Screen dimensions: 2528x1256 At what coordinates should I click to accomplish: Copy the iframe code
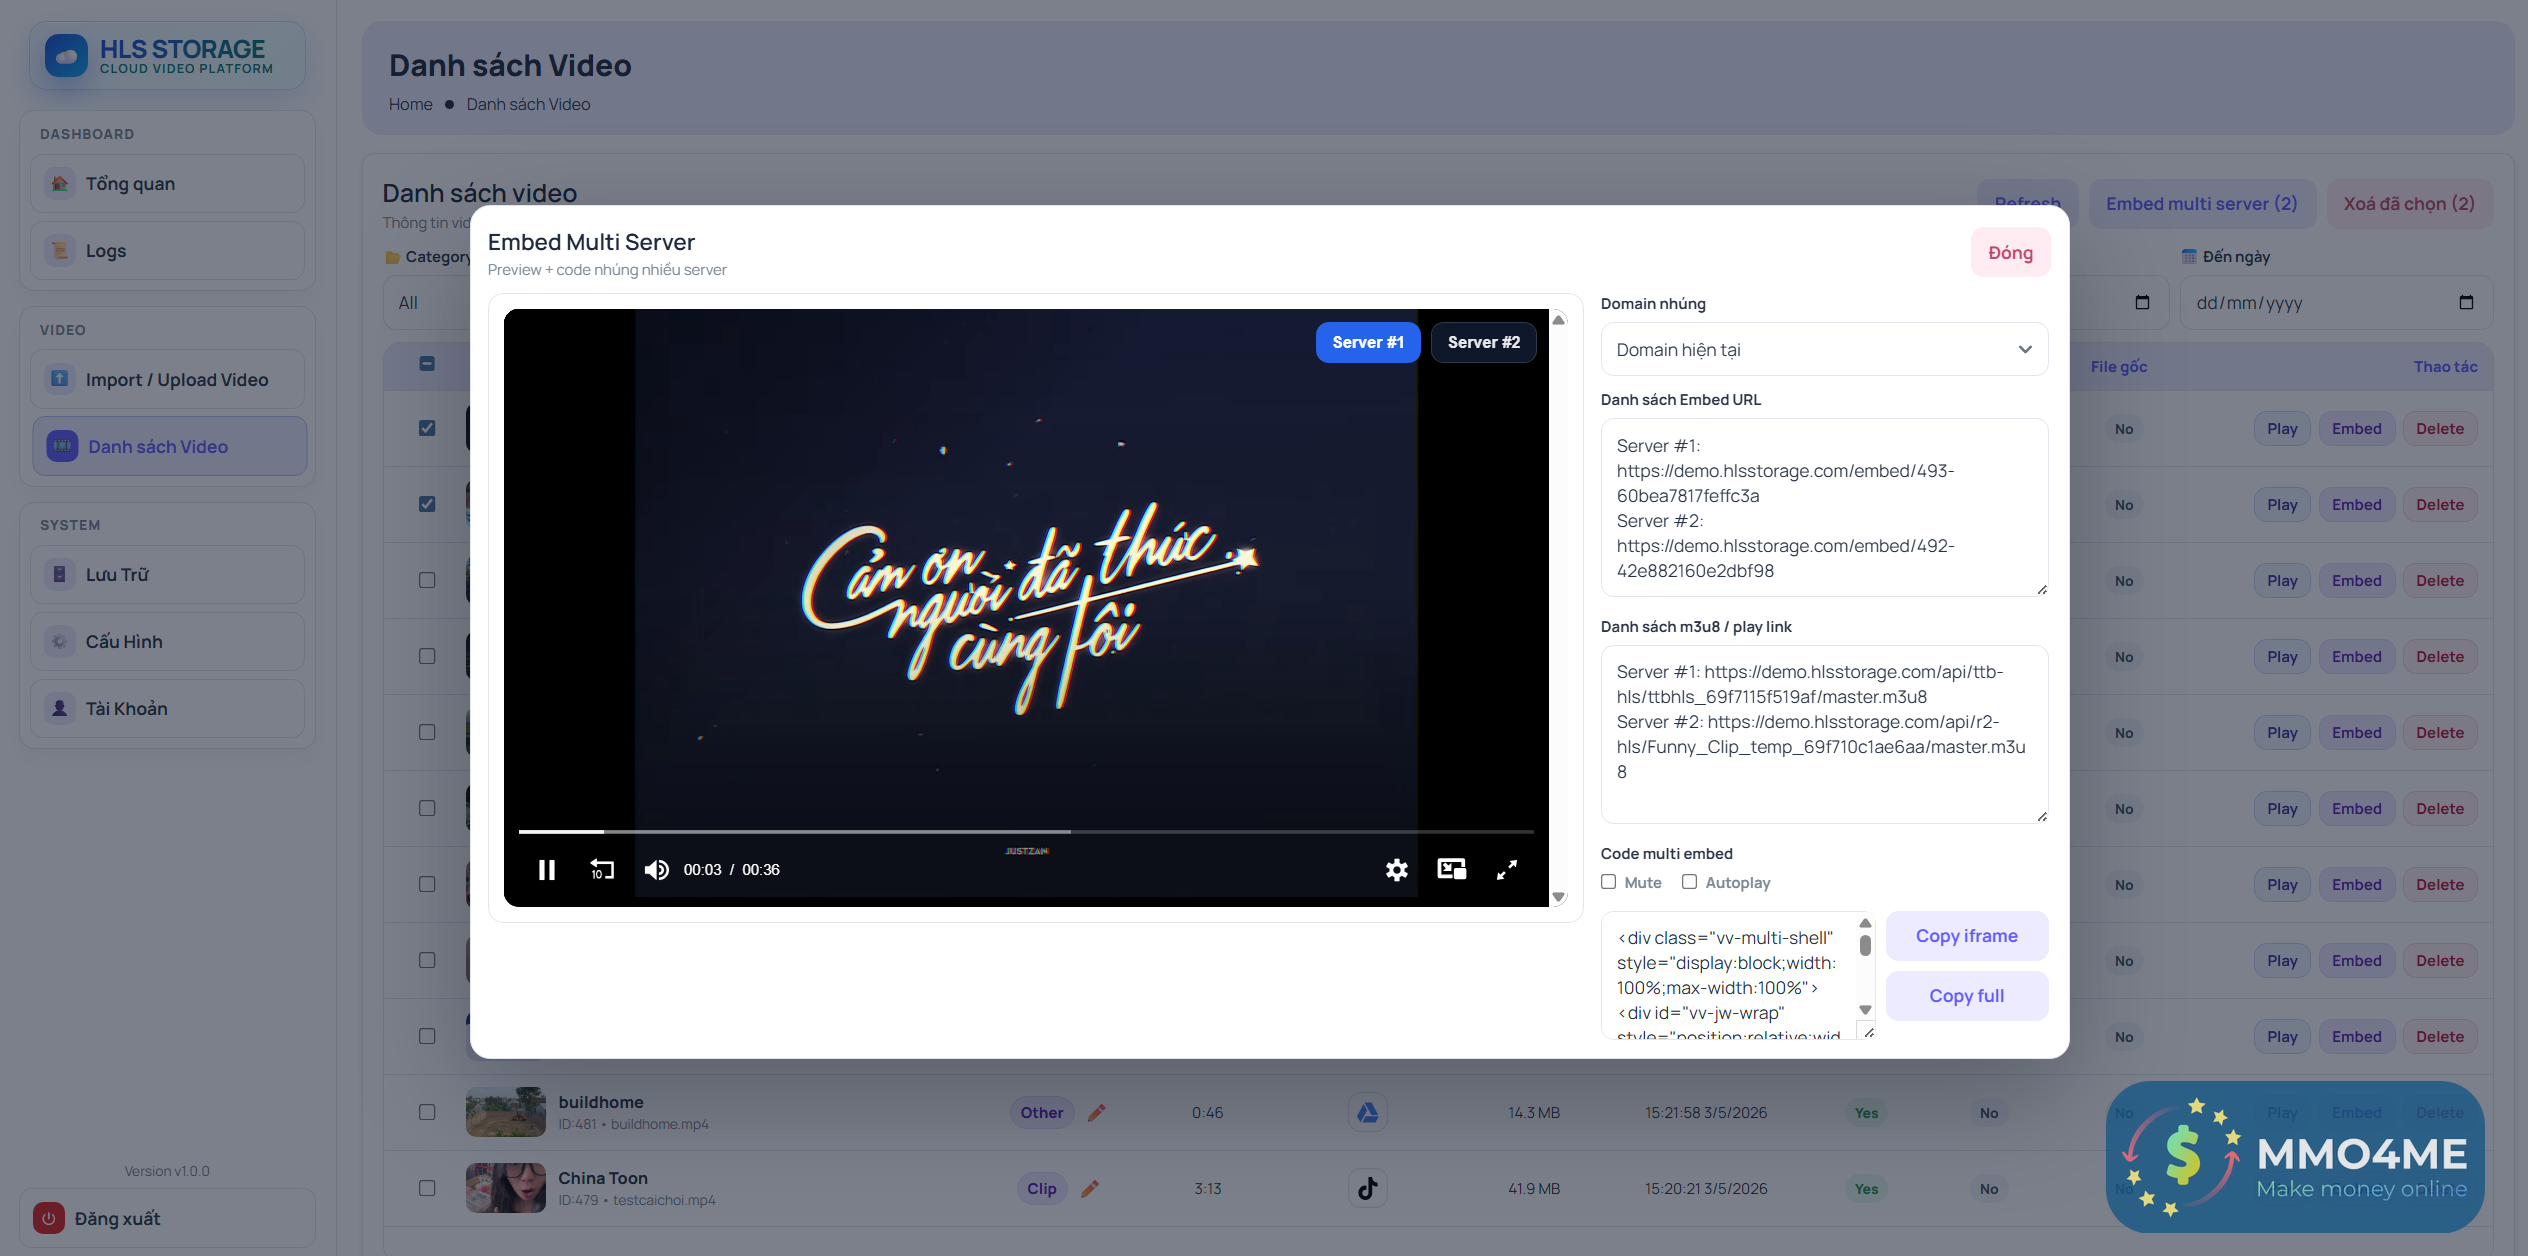click(1966, 936)
